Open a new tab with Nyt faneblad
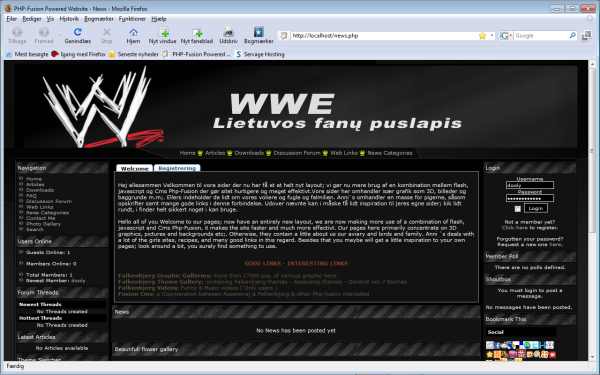This screenshot has height=375, width=600. tap(197, 35)
